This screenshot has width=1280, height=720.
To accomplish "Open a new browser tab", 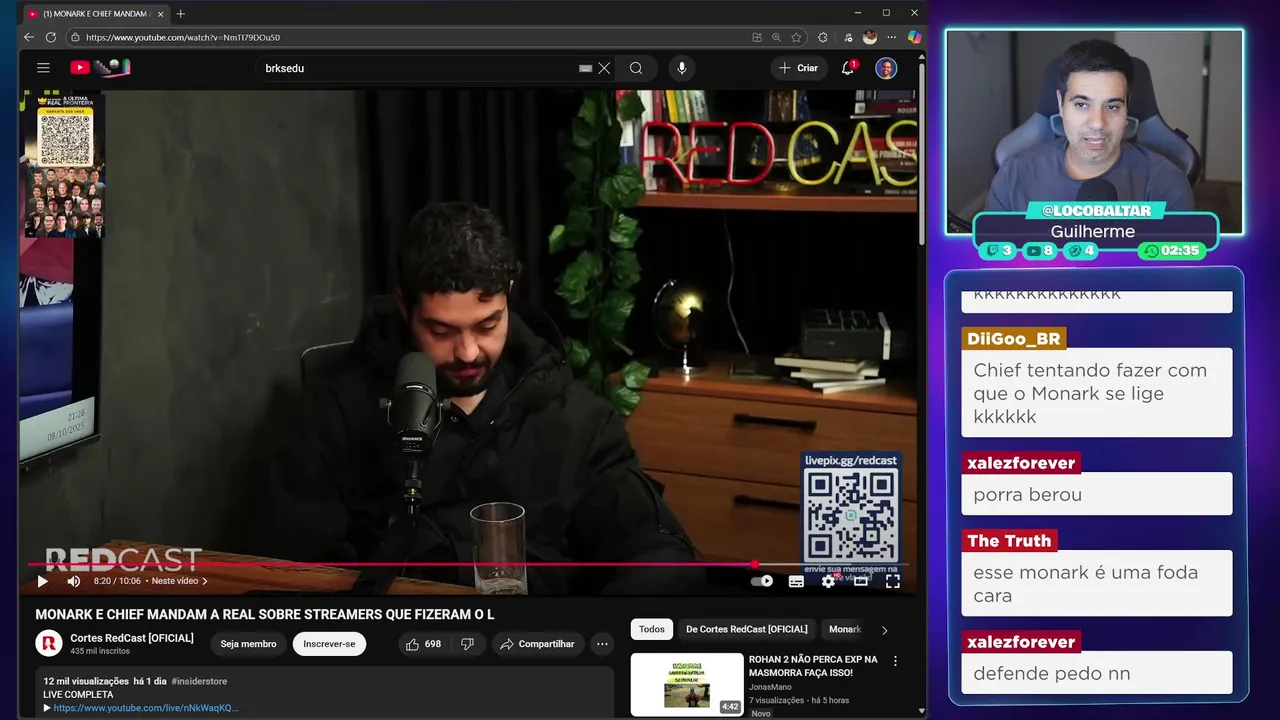I will pyautogui.click(x=180, y=13).
